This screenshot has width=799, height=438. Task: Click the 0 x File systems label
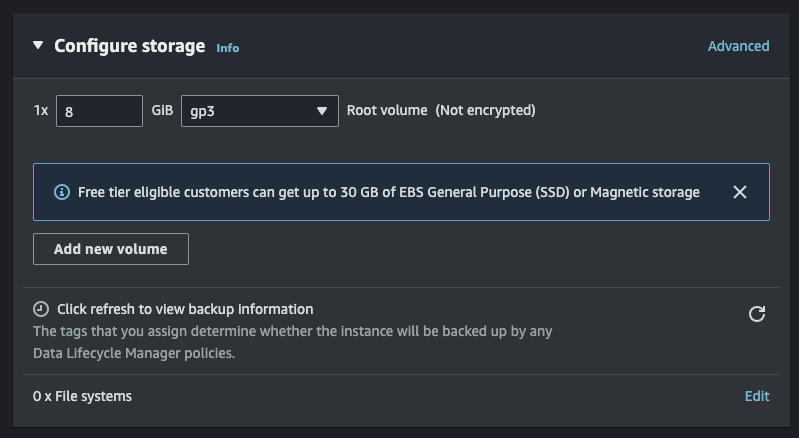click(x=82, y=396)
